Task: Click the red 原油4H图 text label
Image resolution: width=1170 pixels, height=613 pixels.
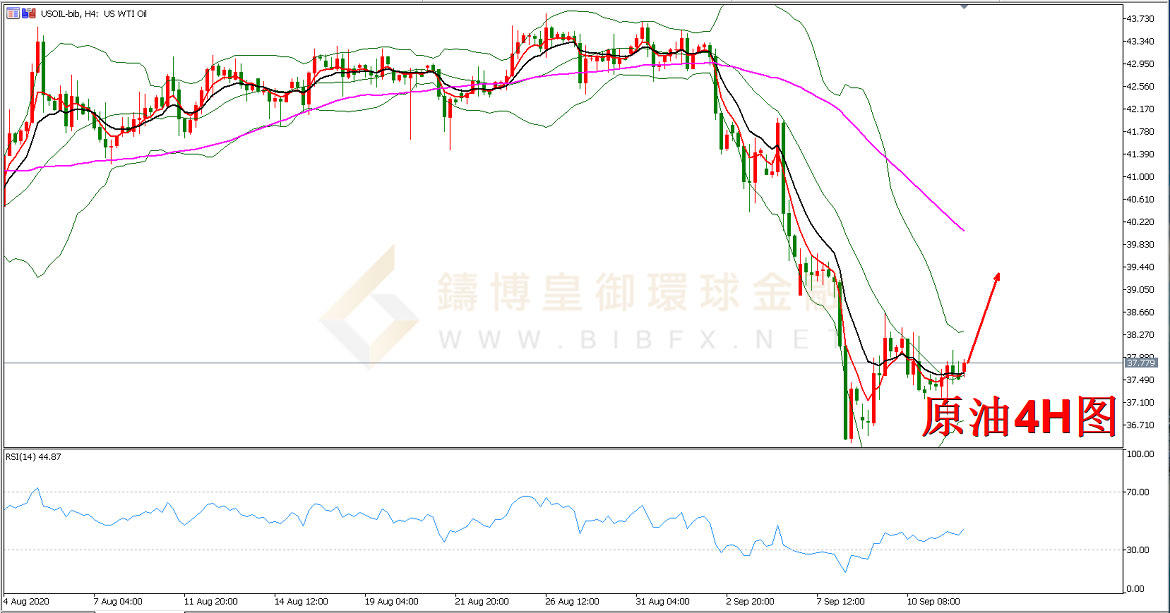Action: click(1017, 417)
